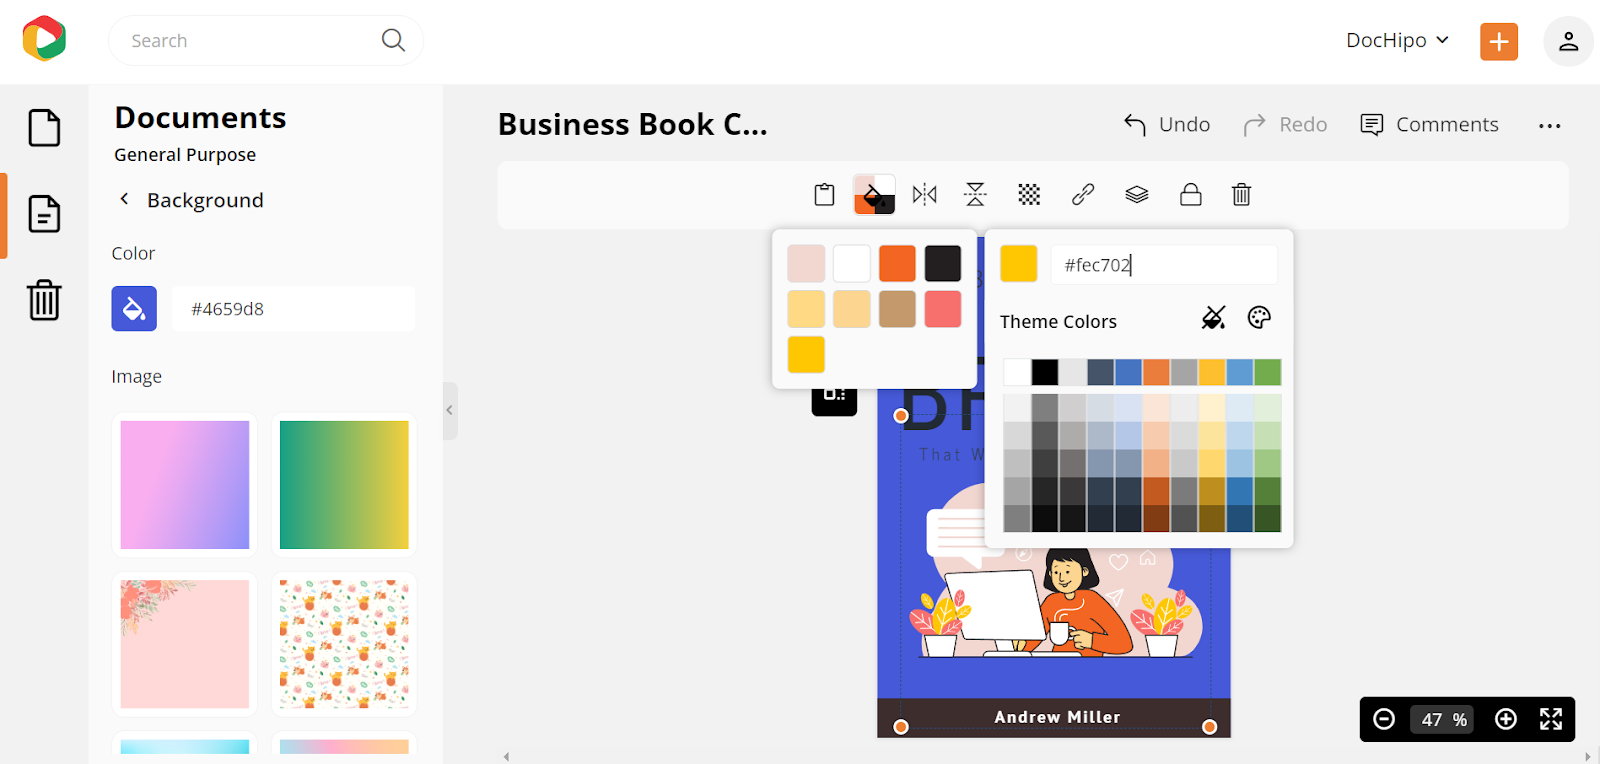1600x764 pixels.
Task: Edit the background color hex field #4659d8
Action: (x=293, y=309)
